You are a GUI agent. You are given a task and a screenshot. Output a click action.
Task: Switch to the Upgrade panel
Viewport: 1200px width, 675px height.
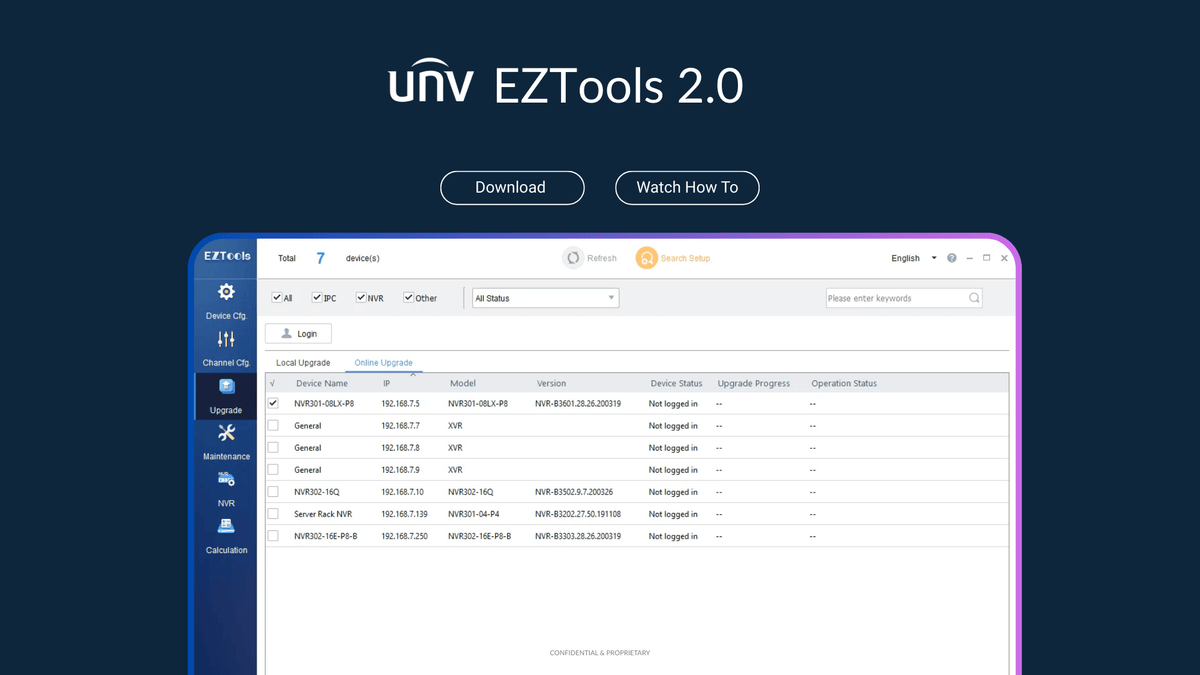point(226,395)
